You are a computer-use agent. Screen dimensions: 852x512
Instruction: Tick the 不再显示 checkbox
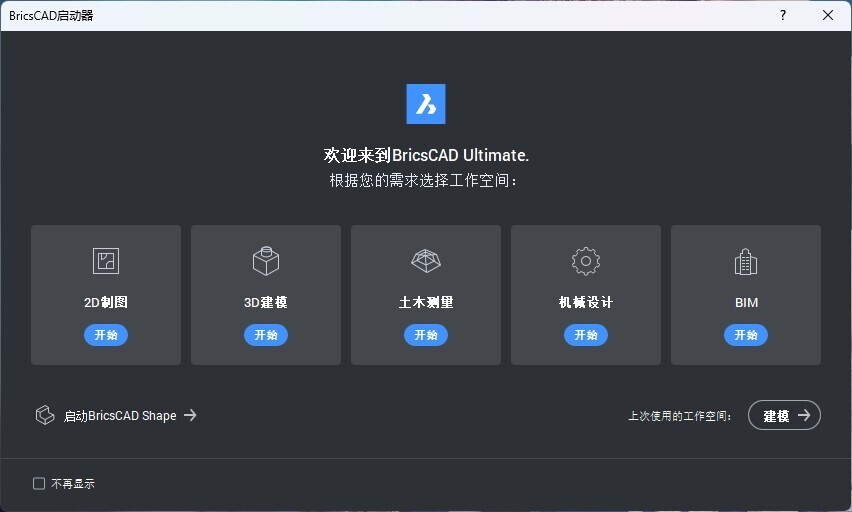coord(39,483)
